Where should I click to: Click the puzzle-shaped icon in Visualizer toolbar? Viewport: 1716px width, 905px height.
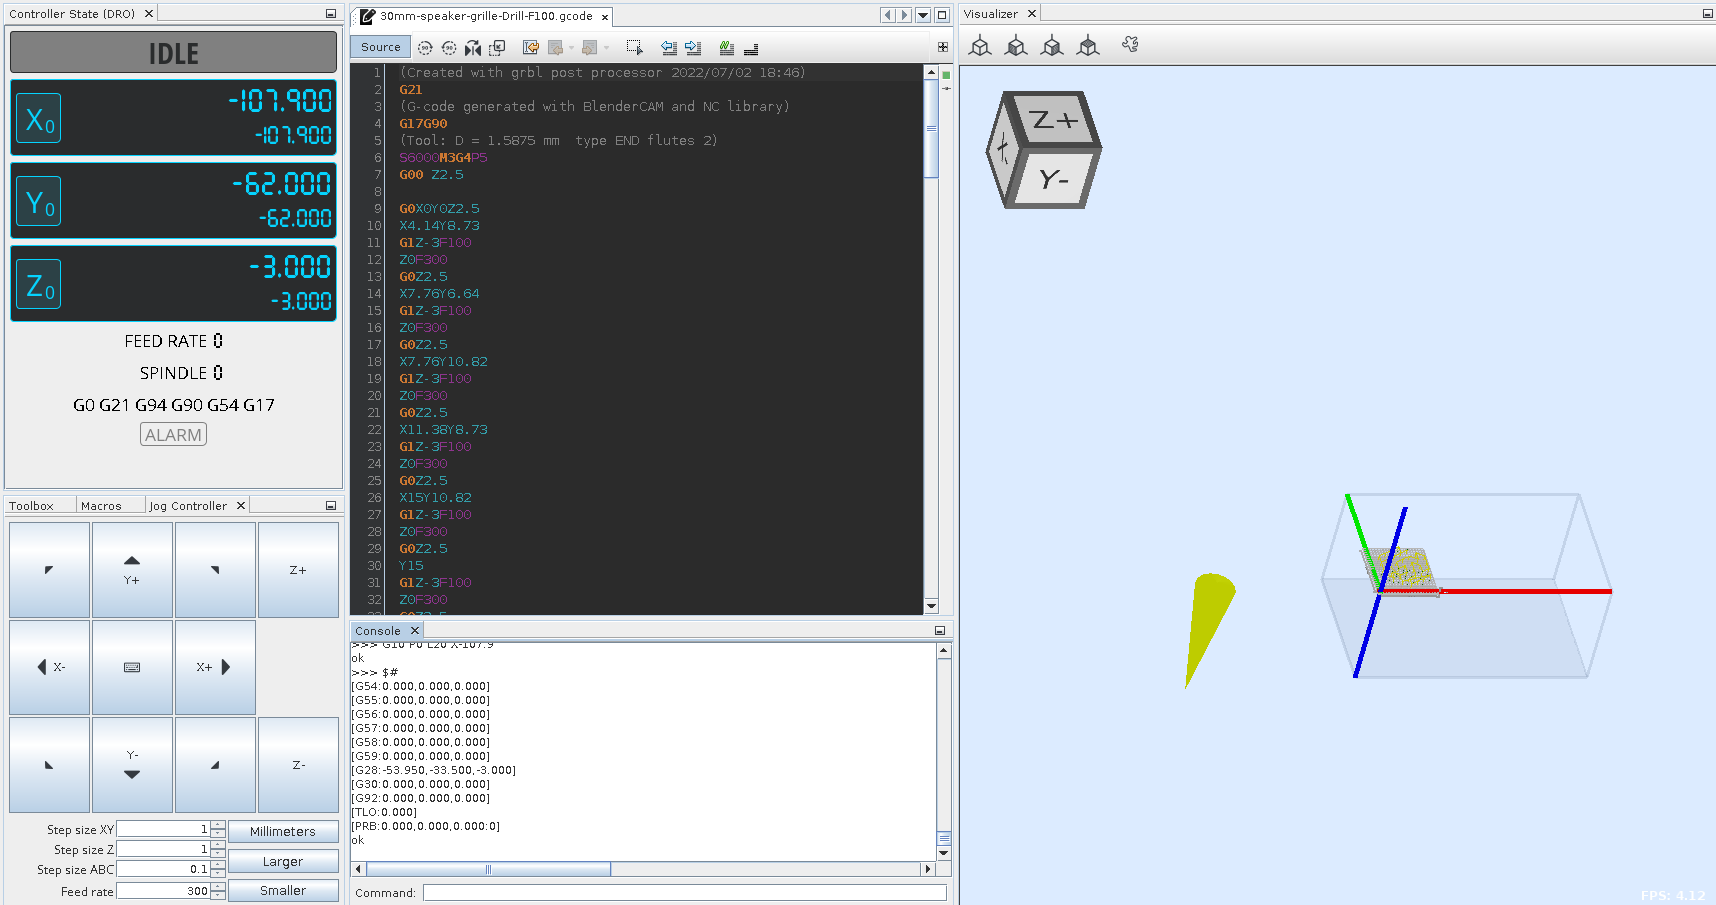[x=1130, y=45]
